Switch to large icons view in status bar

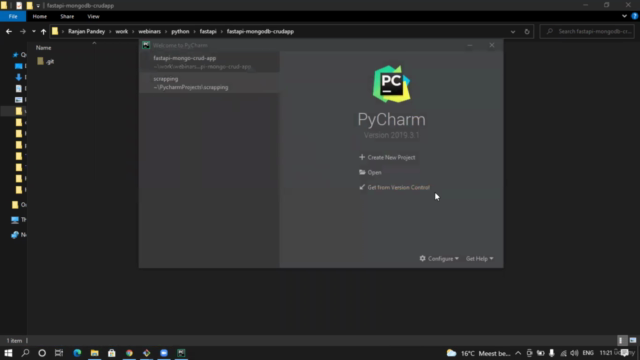point(633,340)
